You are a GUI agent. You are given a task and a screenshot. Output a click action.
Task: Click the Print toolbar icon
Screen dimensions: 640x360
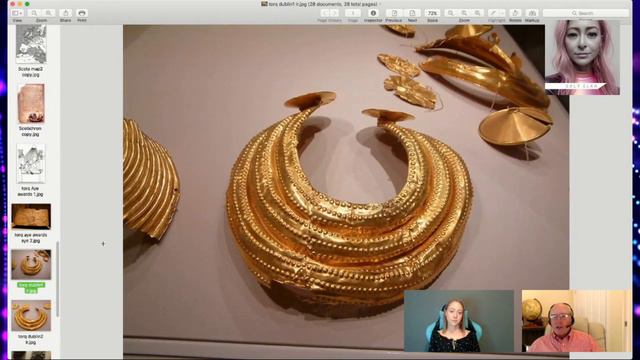[82, 13]
